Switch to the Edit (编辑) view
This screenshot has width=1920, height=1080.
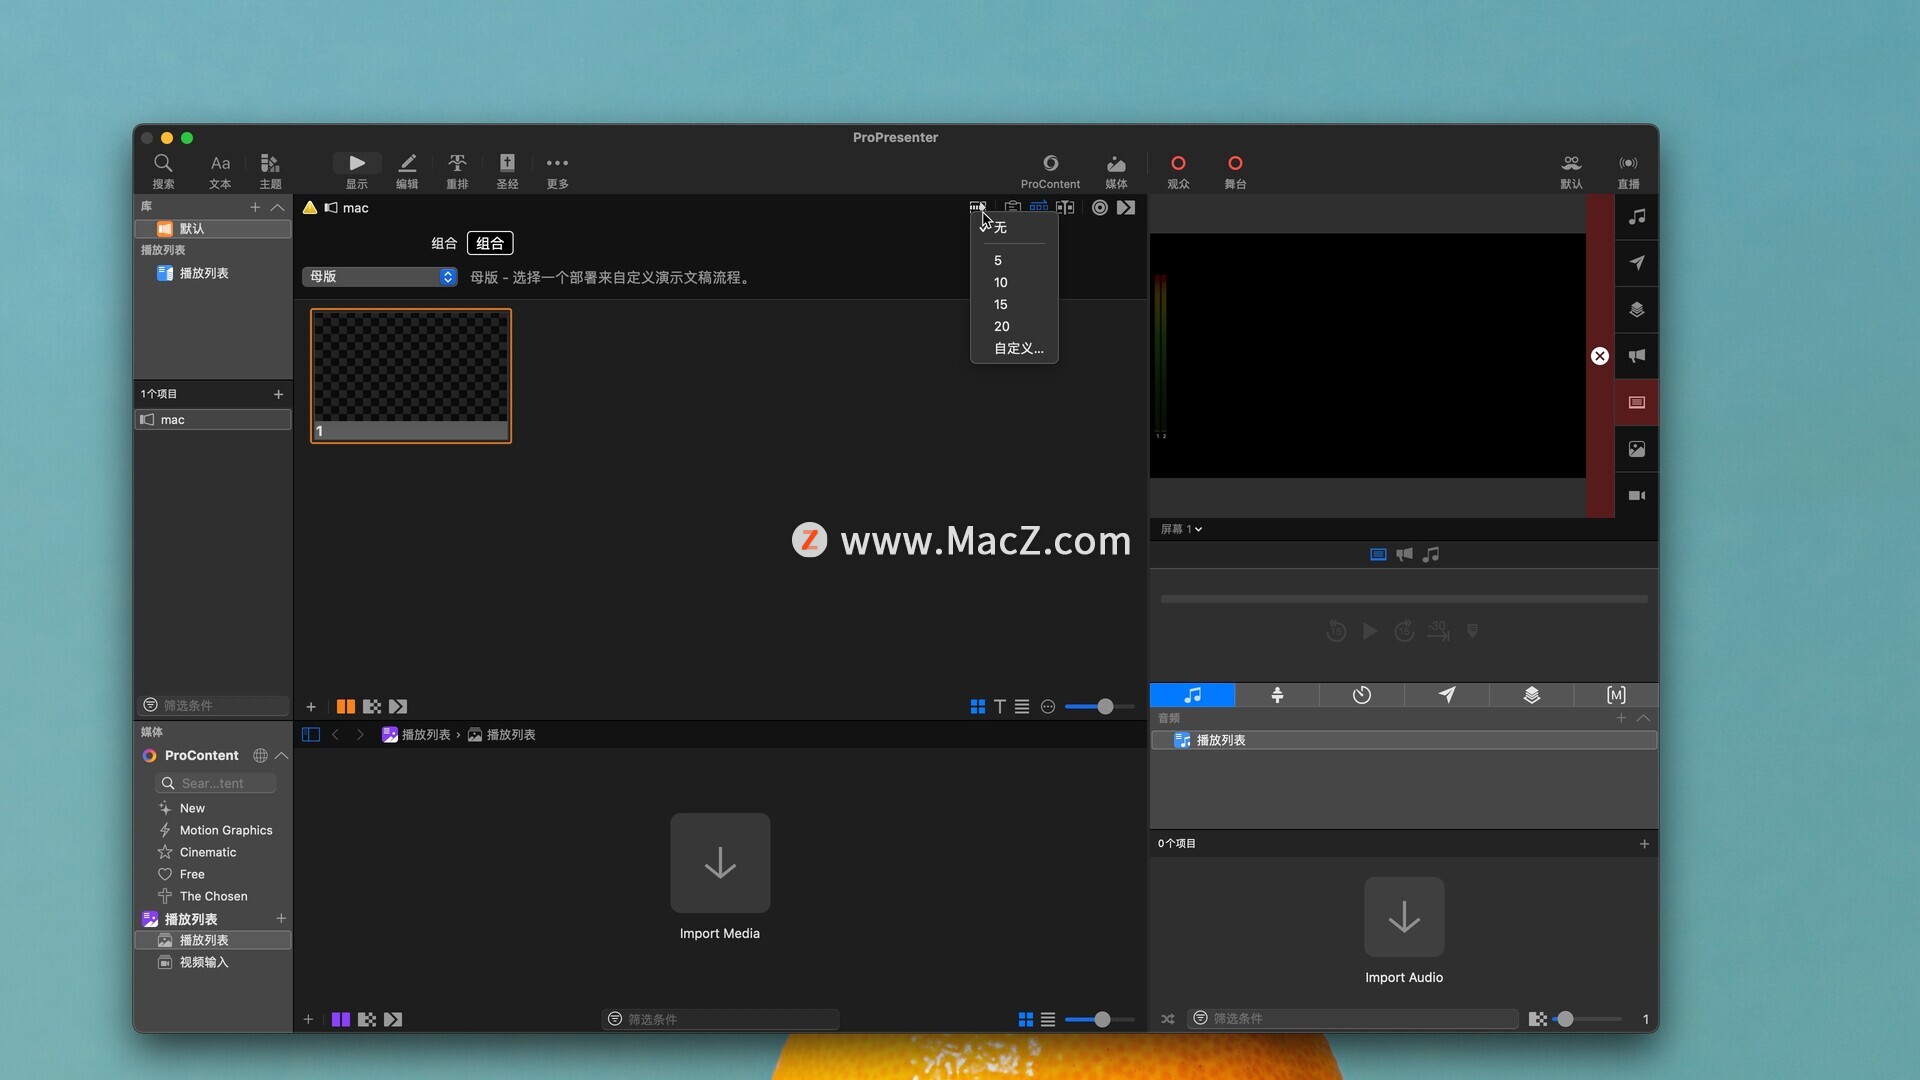[407, 170]
